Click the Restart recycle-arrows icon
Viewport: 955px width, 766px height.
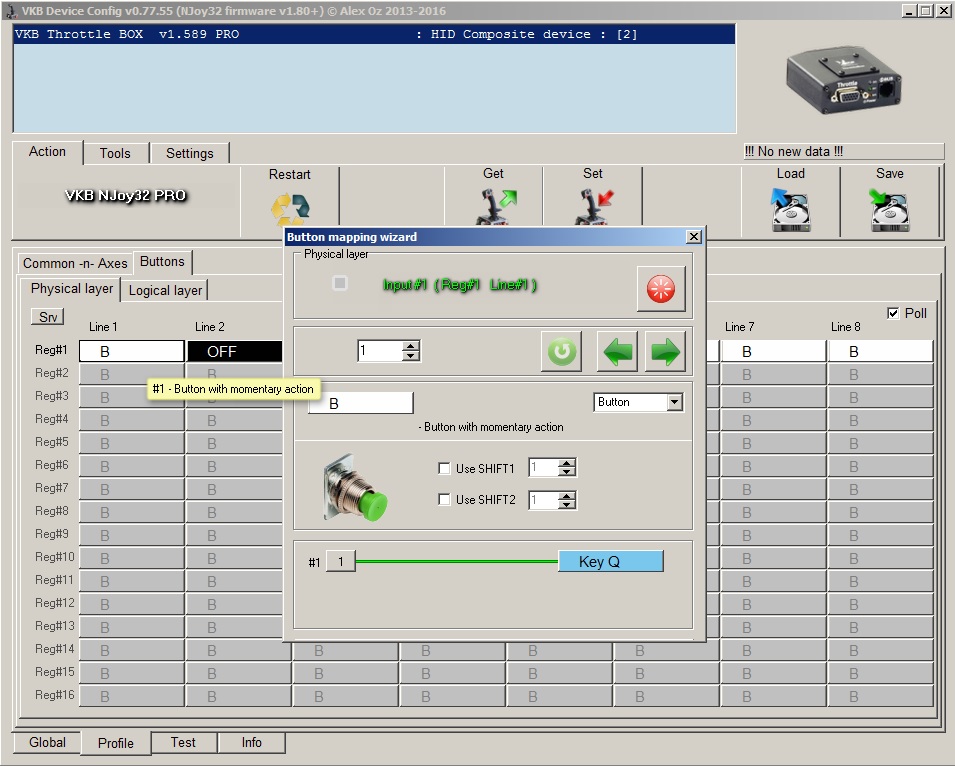tap(289, 208)
